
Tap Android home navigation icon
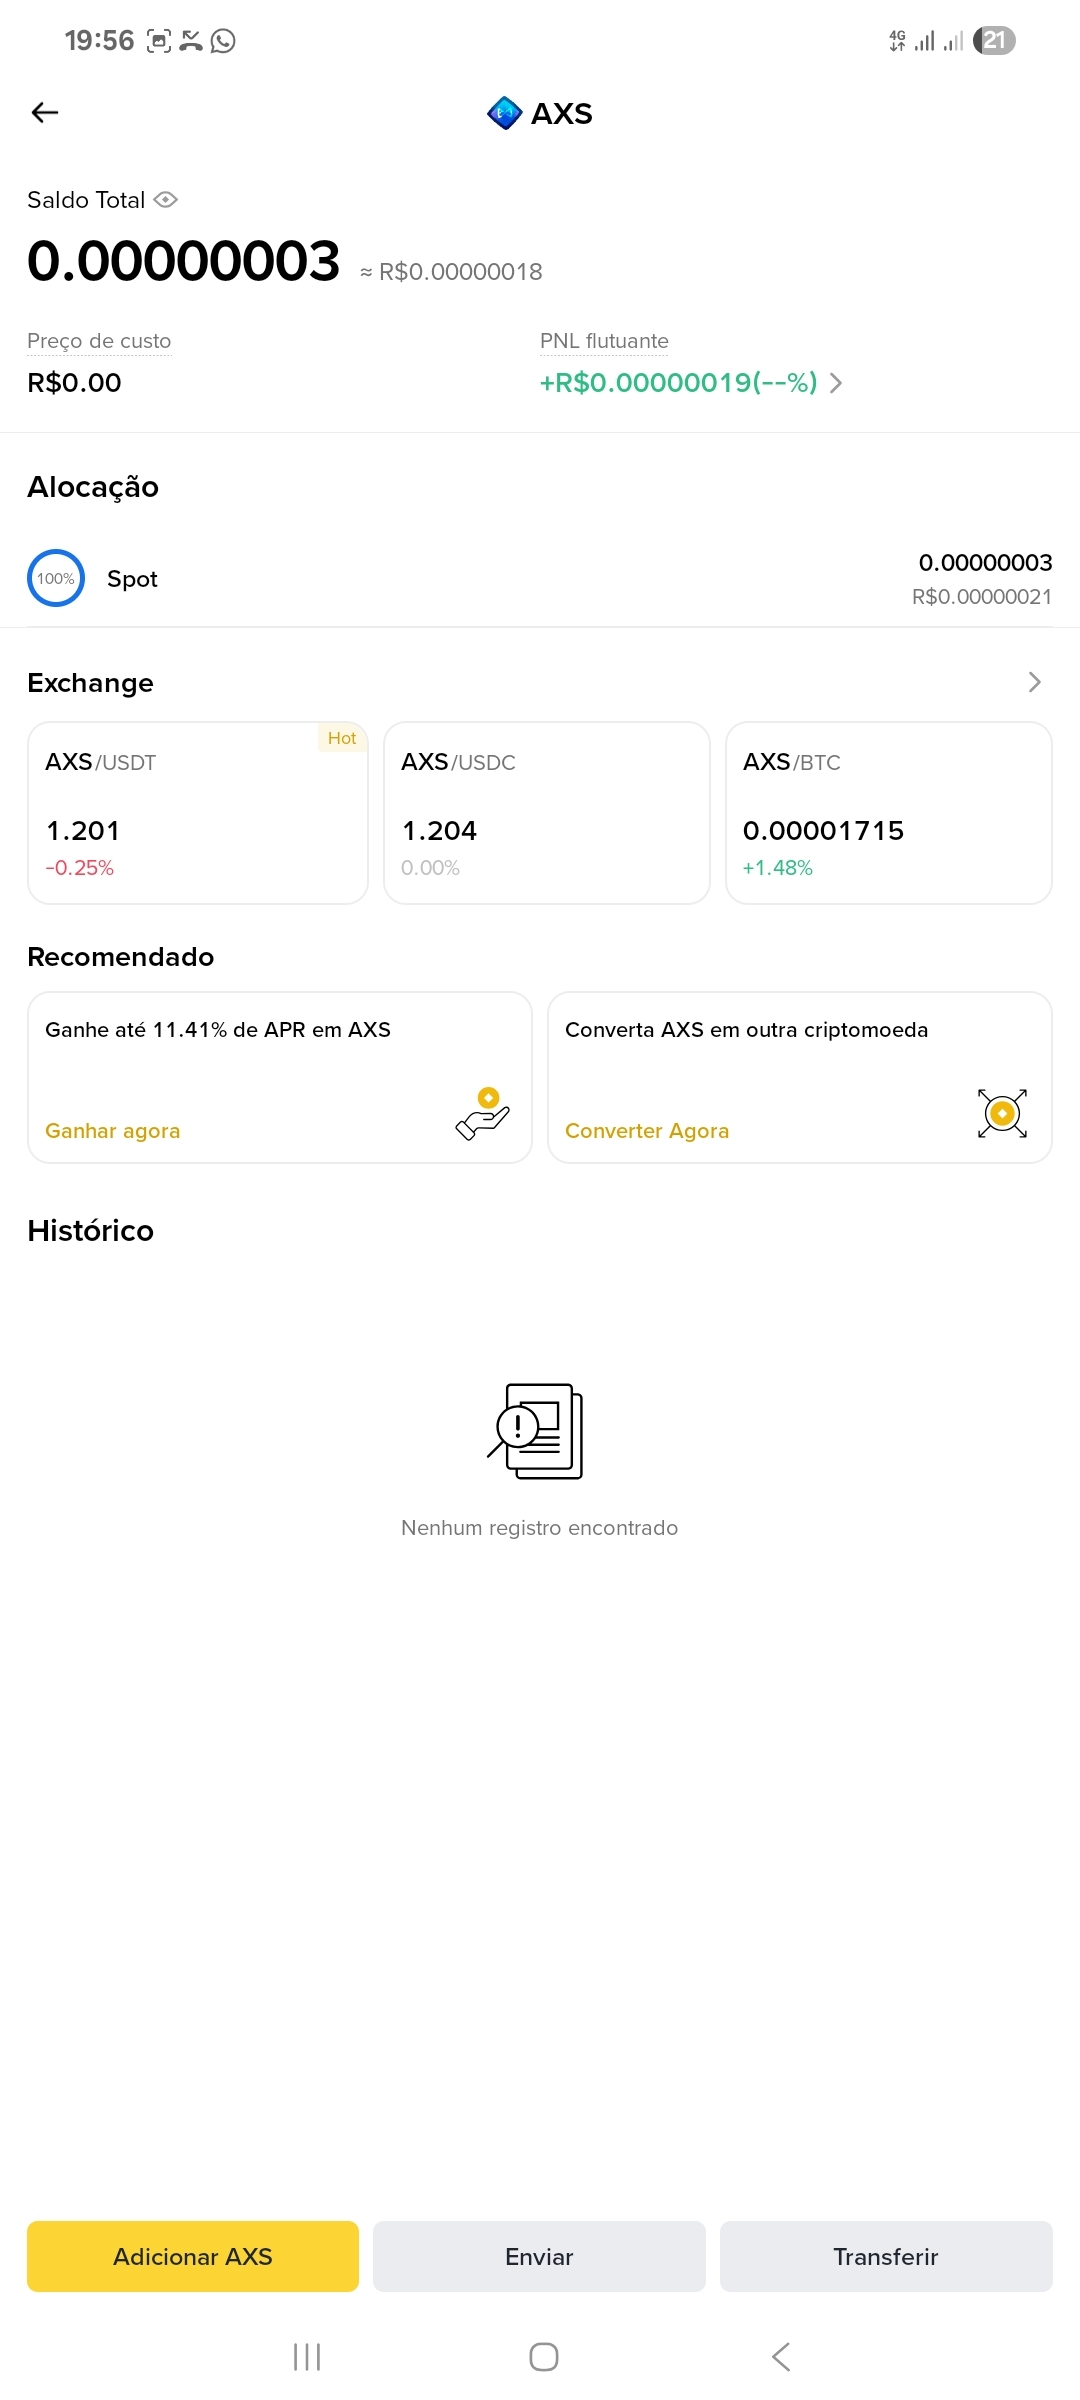click(x=543, y=2357)
